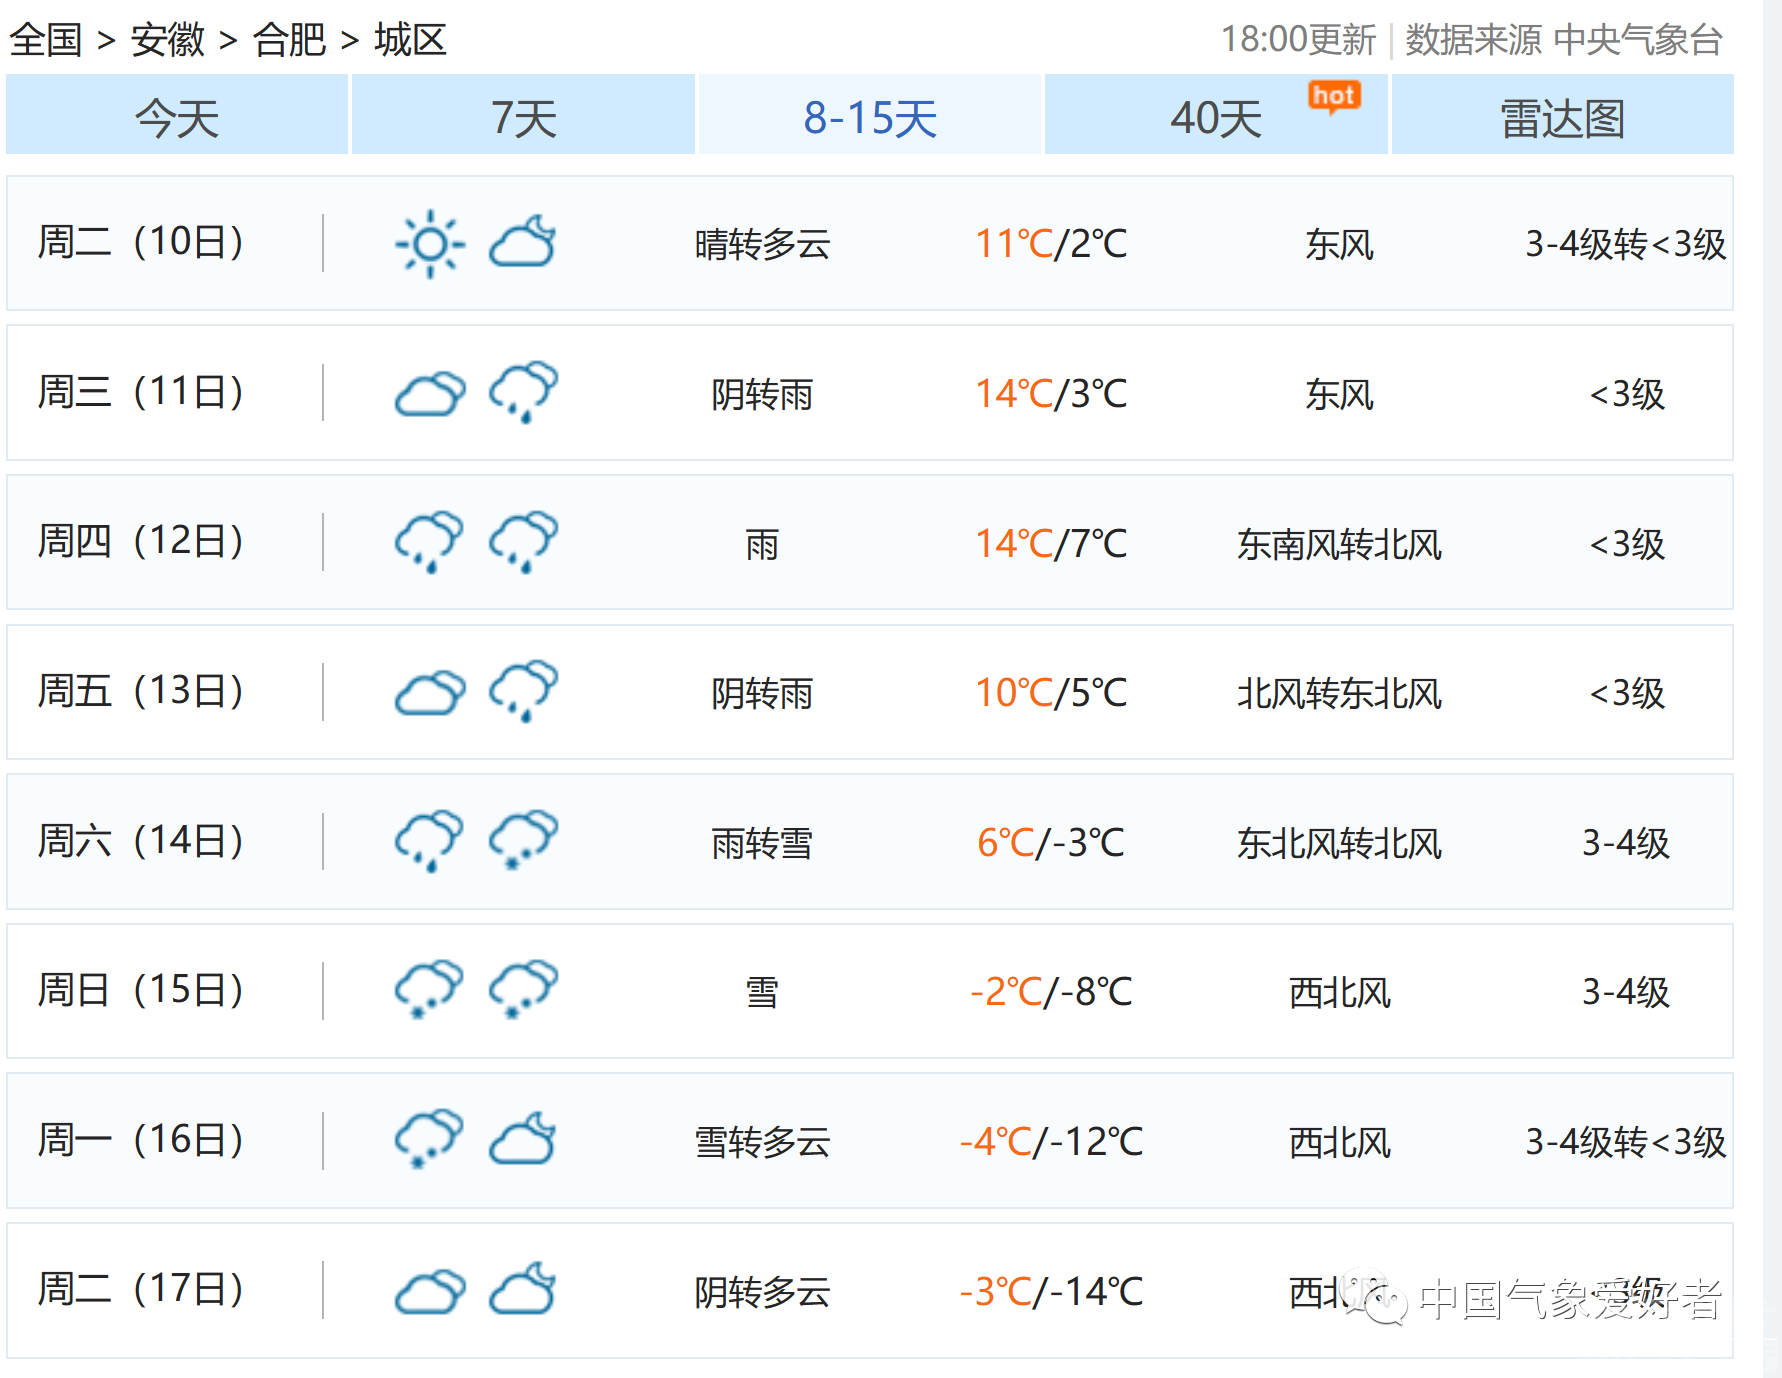This screenshot has width=1782, height=1378.
Task: Click the 晴转多云 weather description
Action: click(763, 244)
